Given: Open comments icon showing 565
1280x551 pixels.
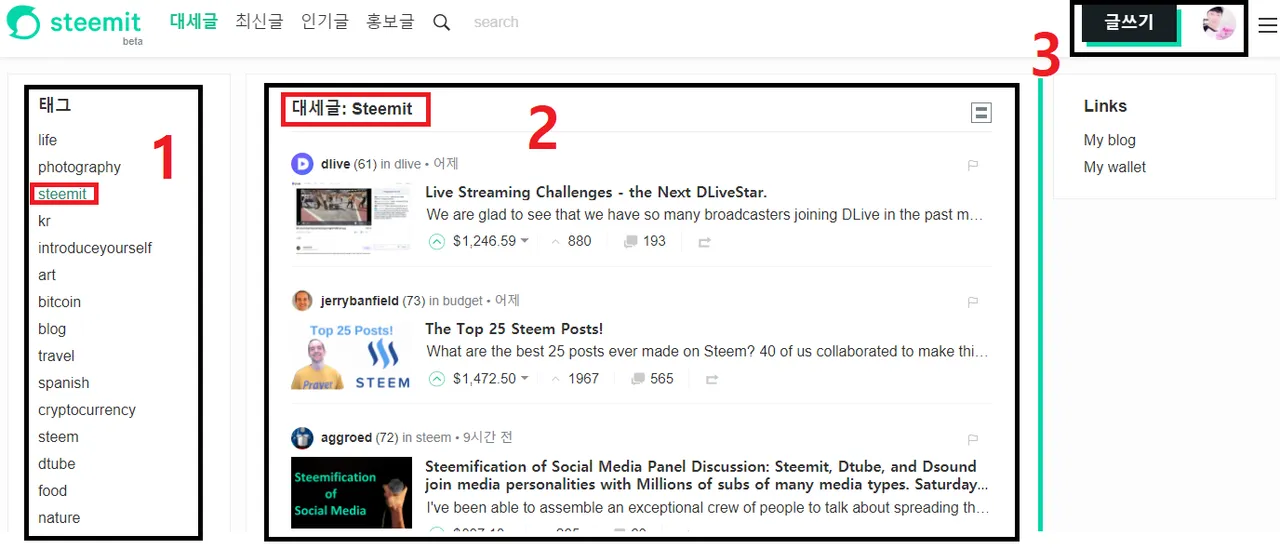Looking at the screenshot, I should (x=638, y=379).
